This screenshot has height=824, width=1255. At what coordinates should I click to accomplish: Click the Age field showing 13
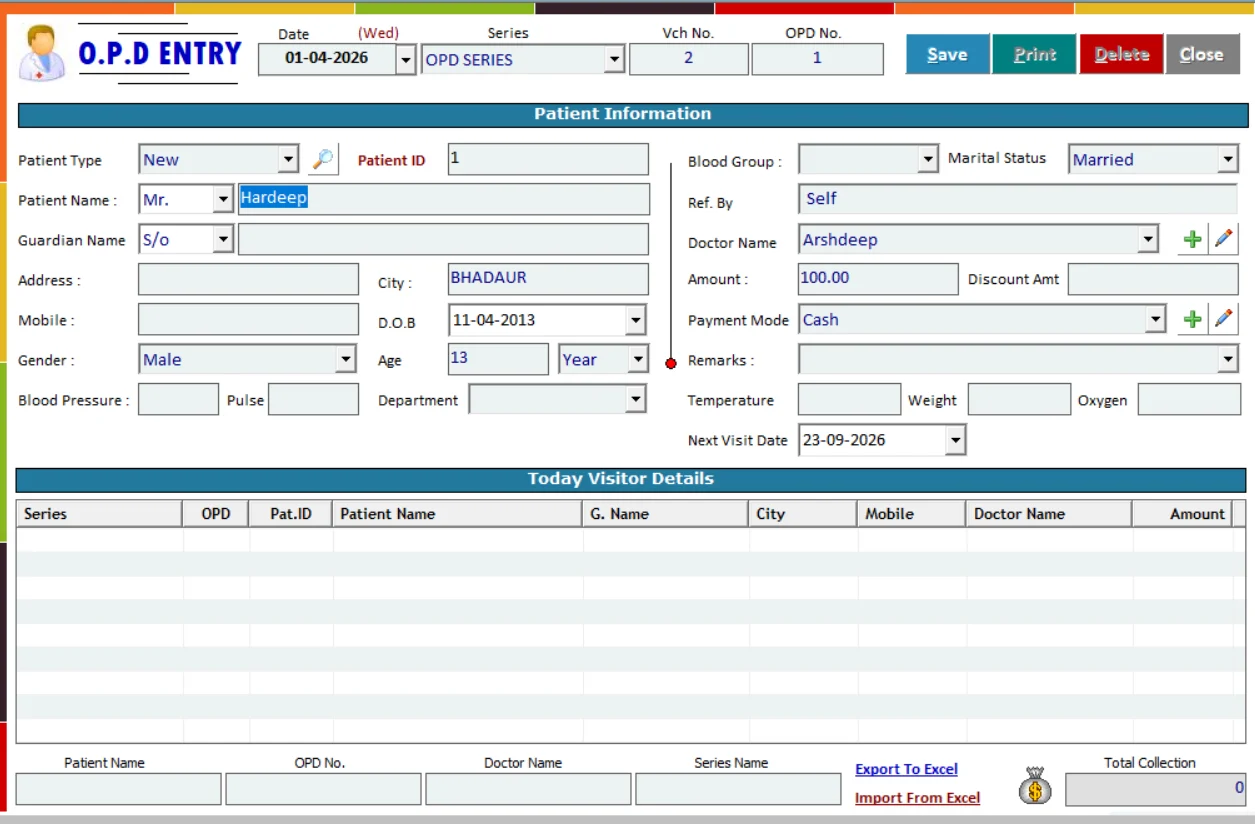click(x=498, y=359)
